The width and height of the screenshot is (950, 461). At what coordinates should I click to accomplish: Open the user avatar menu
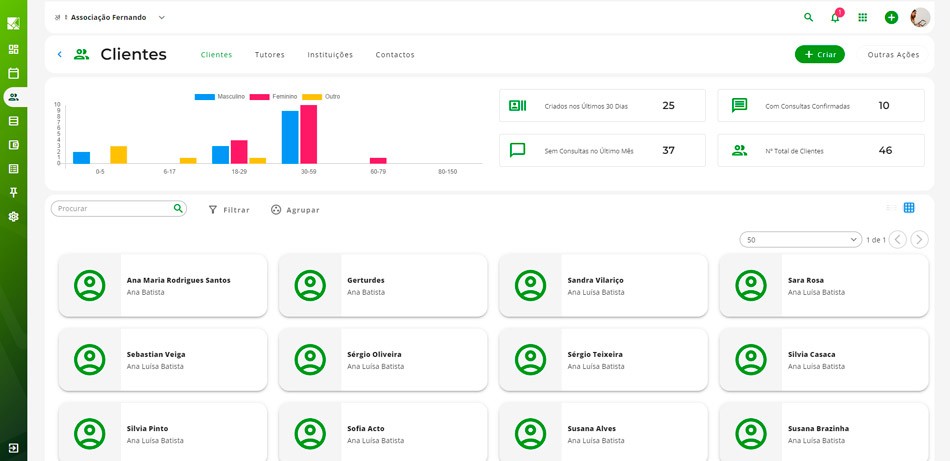[920, 18]
